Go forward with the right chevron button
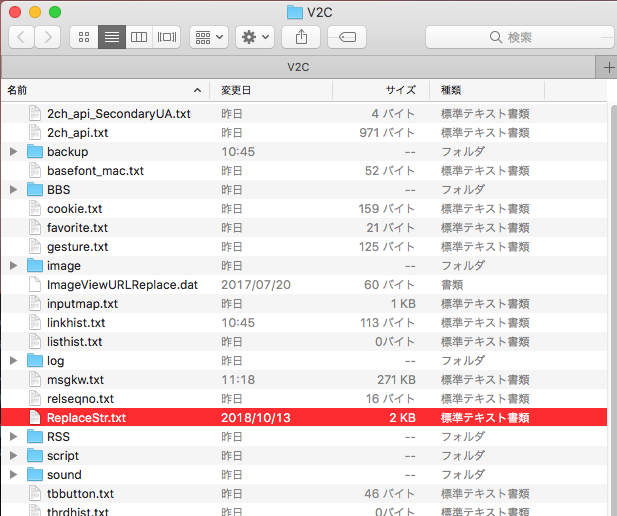 tap(48, 37)
